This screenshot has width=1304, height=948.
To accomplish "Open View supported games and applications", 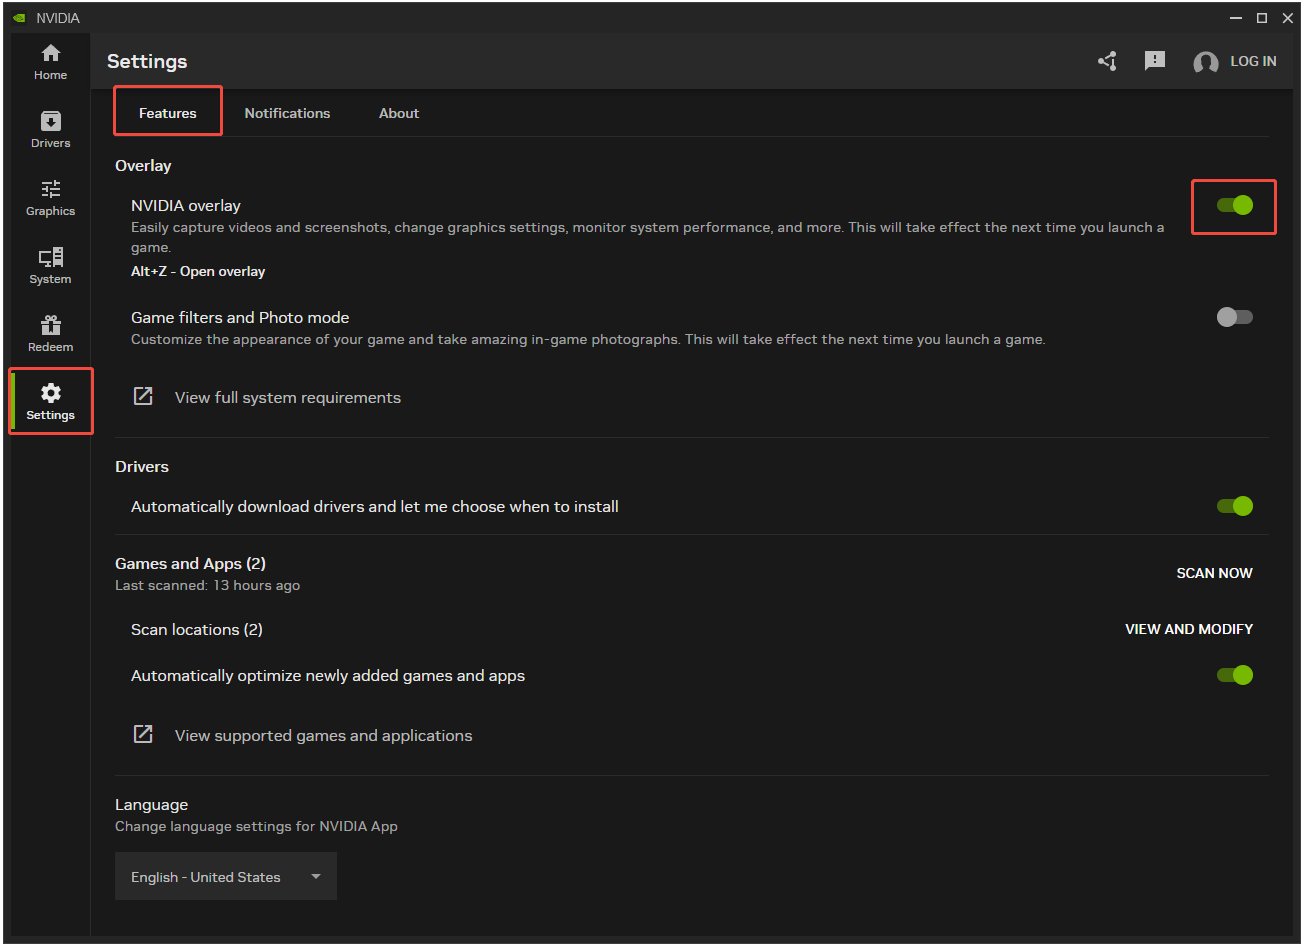I will [322, 734].
